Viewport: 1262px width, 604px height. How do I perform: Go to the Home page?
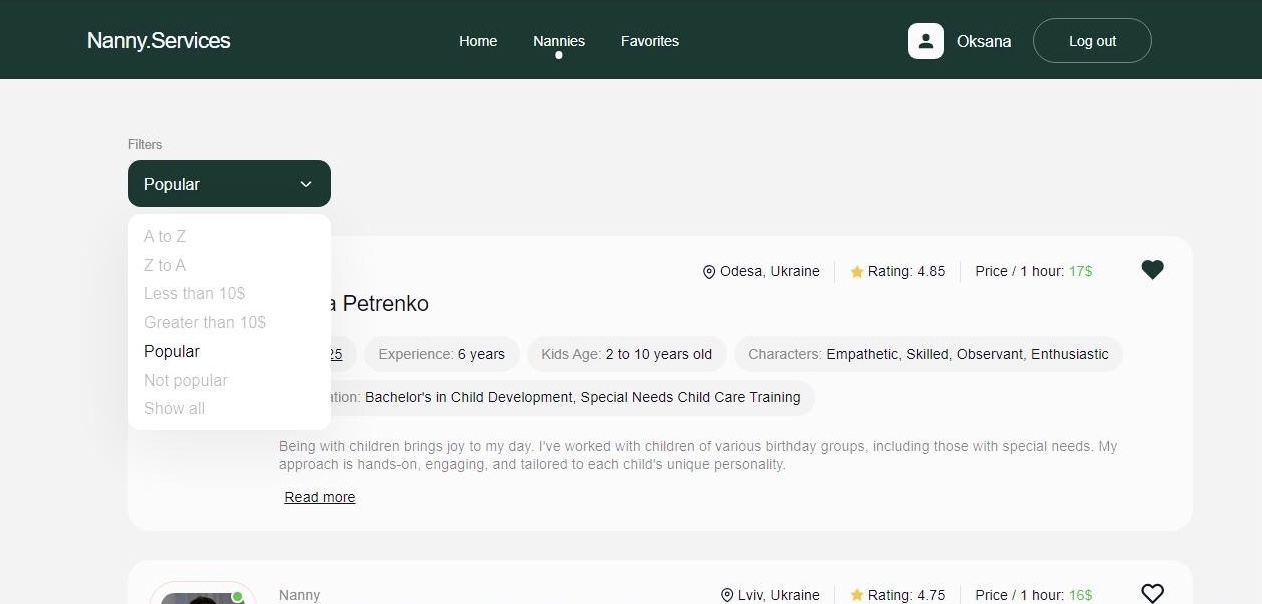478,41
